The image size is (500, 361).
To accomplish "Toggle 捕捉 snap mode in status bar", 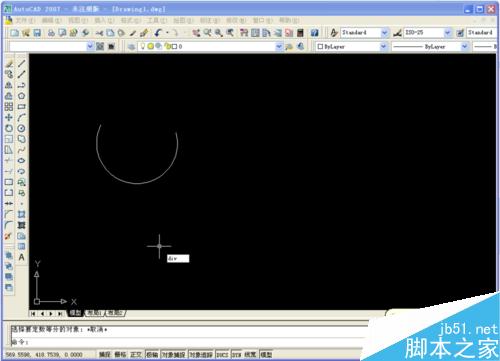I will (104, 354).
